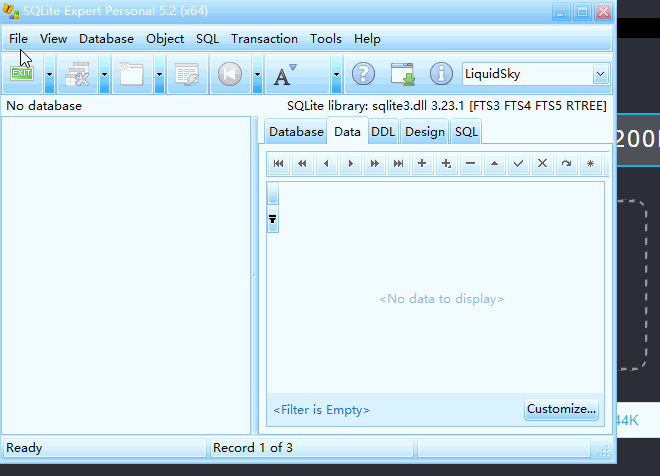Click the 'No database' label
This screenshot has height=476, width=660.
(44, 106)
